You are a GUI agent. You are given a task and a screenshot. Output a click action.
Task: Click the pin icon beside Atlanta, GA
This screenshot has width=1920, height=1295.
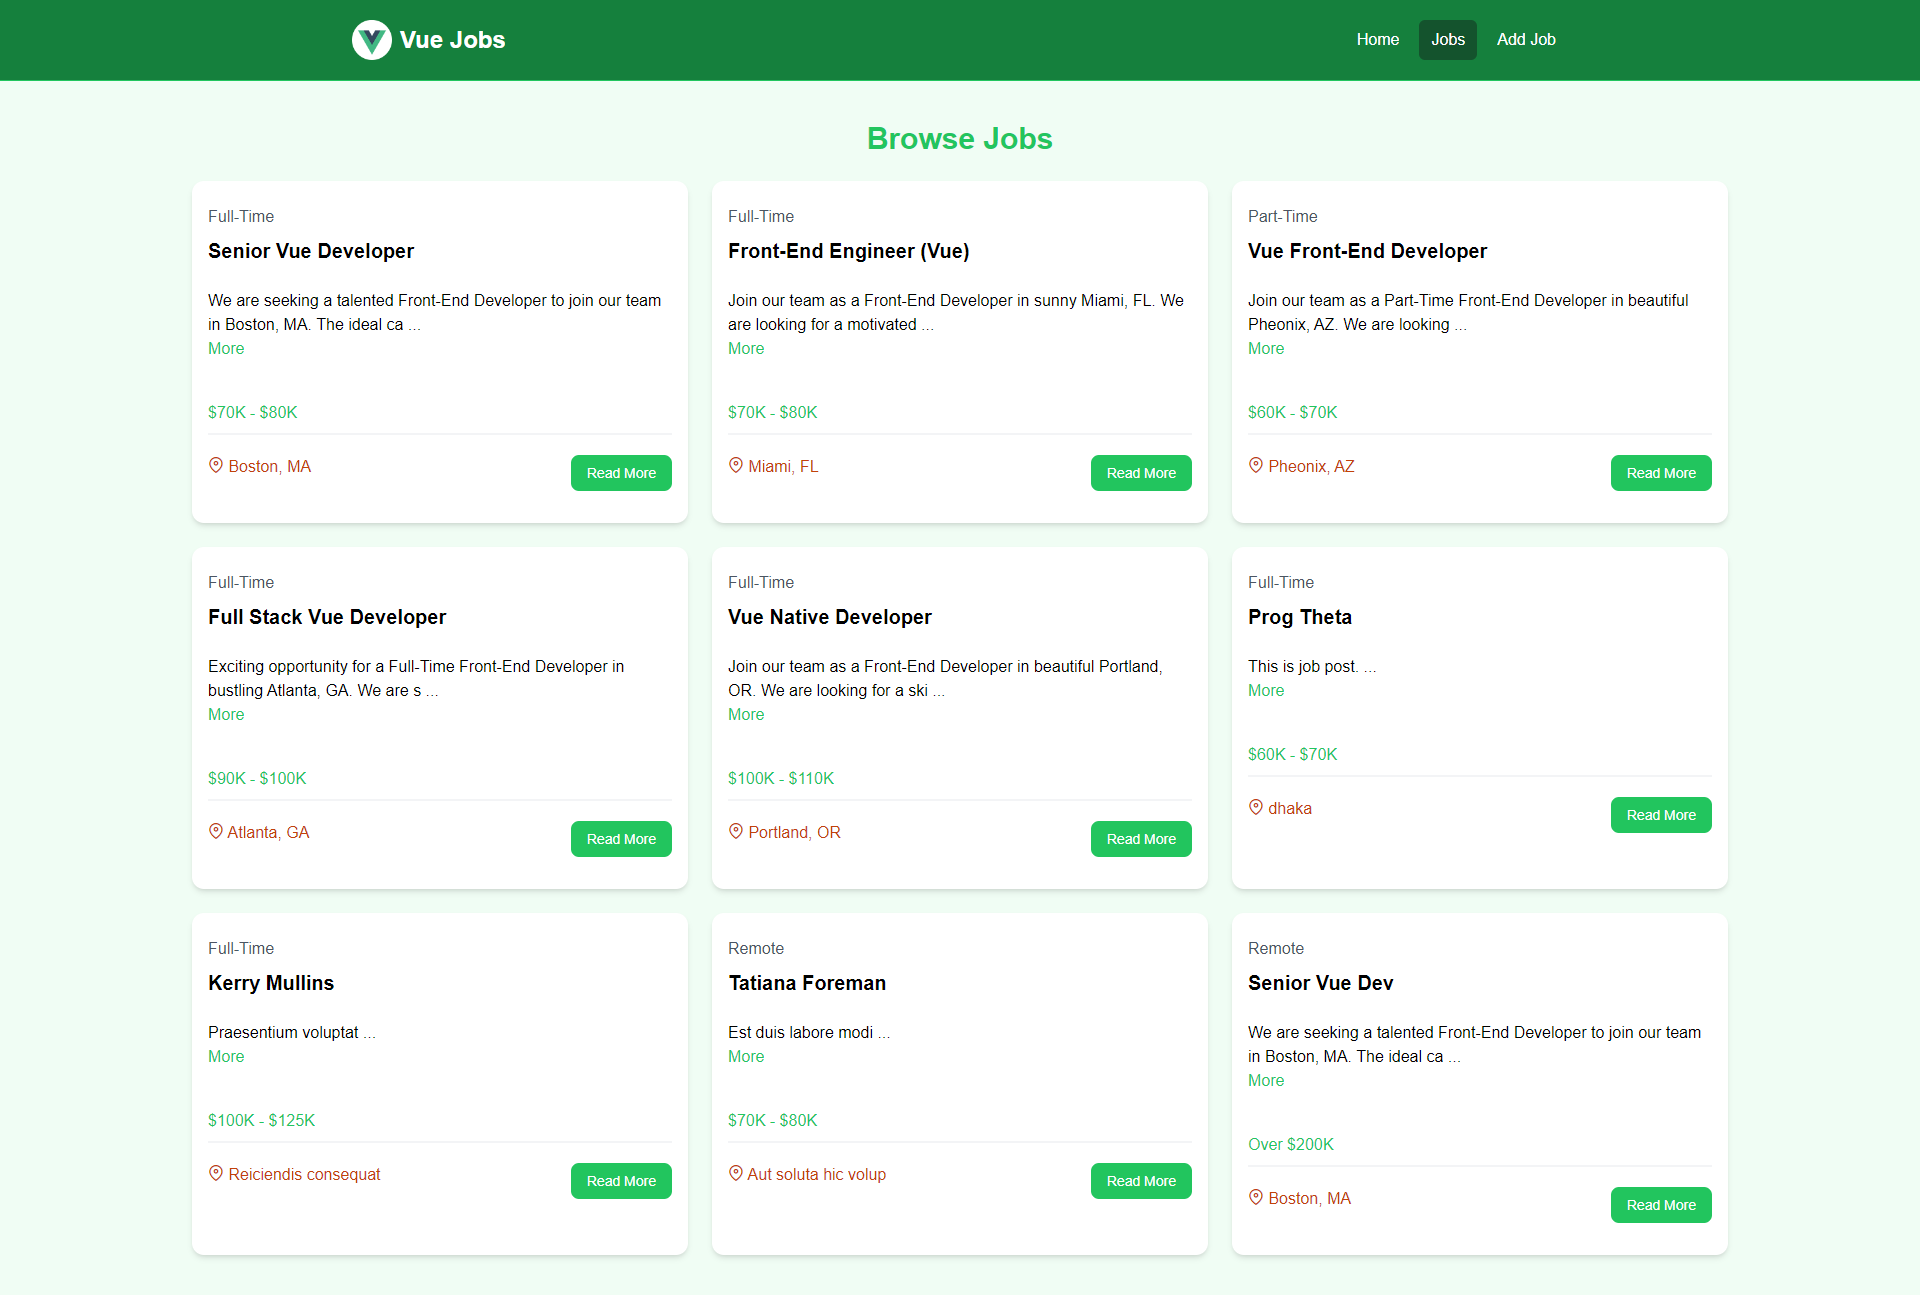pos(215,831)
